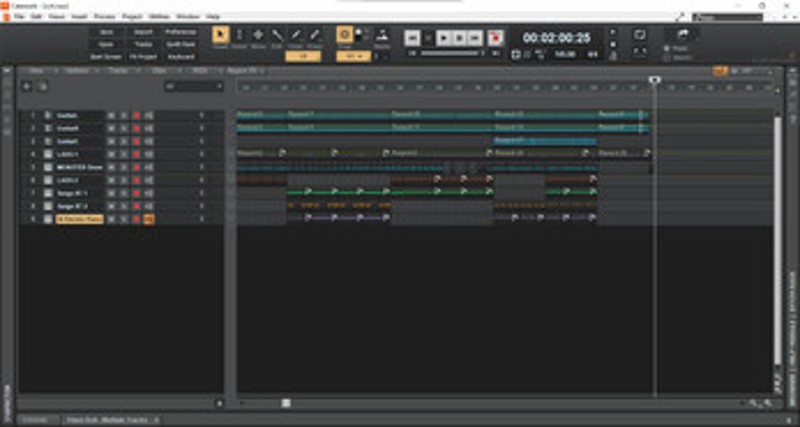
Task: Click the add track plus icon
Action: 27,87
